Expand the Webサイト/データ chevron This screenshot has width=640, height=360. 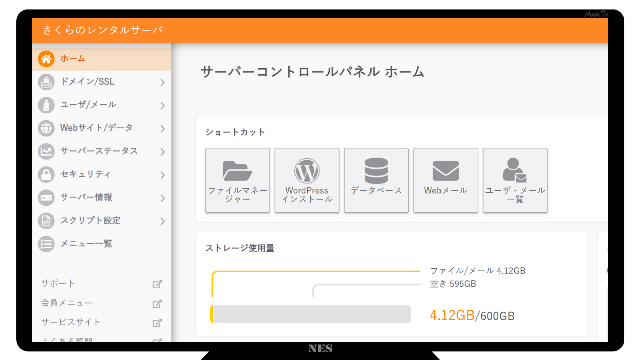162,129
